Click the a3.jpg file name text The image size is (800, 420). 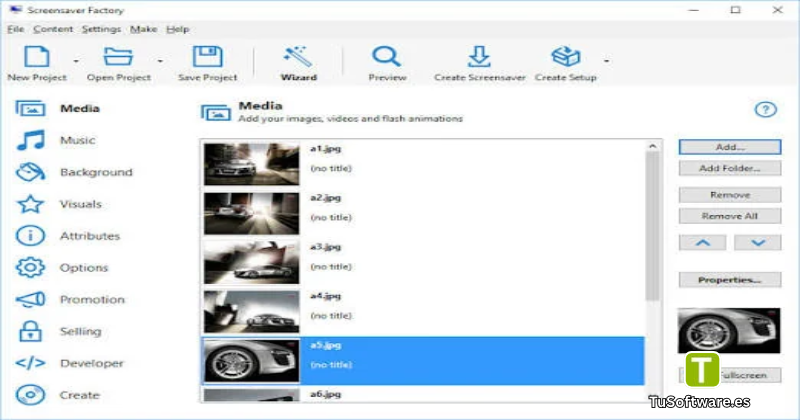(326, 247)
